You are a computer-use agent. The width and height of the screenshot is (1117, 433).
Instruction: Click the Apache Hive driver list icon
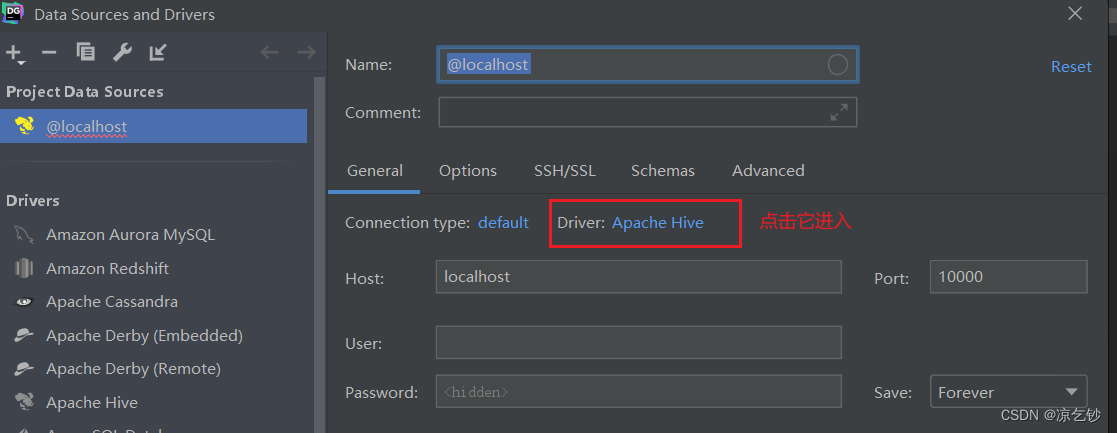click(x=24, y=402)
